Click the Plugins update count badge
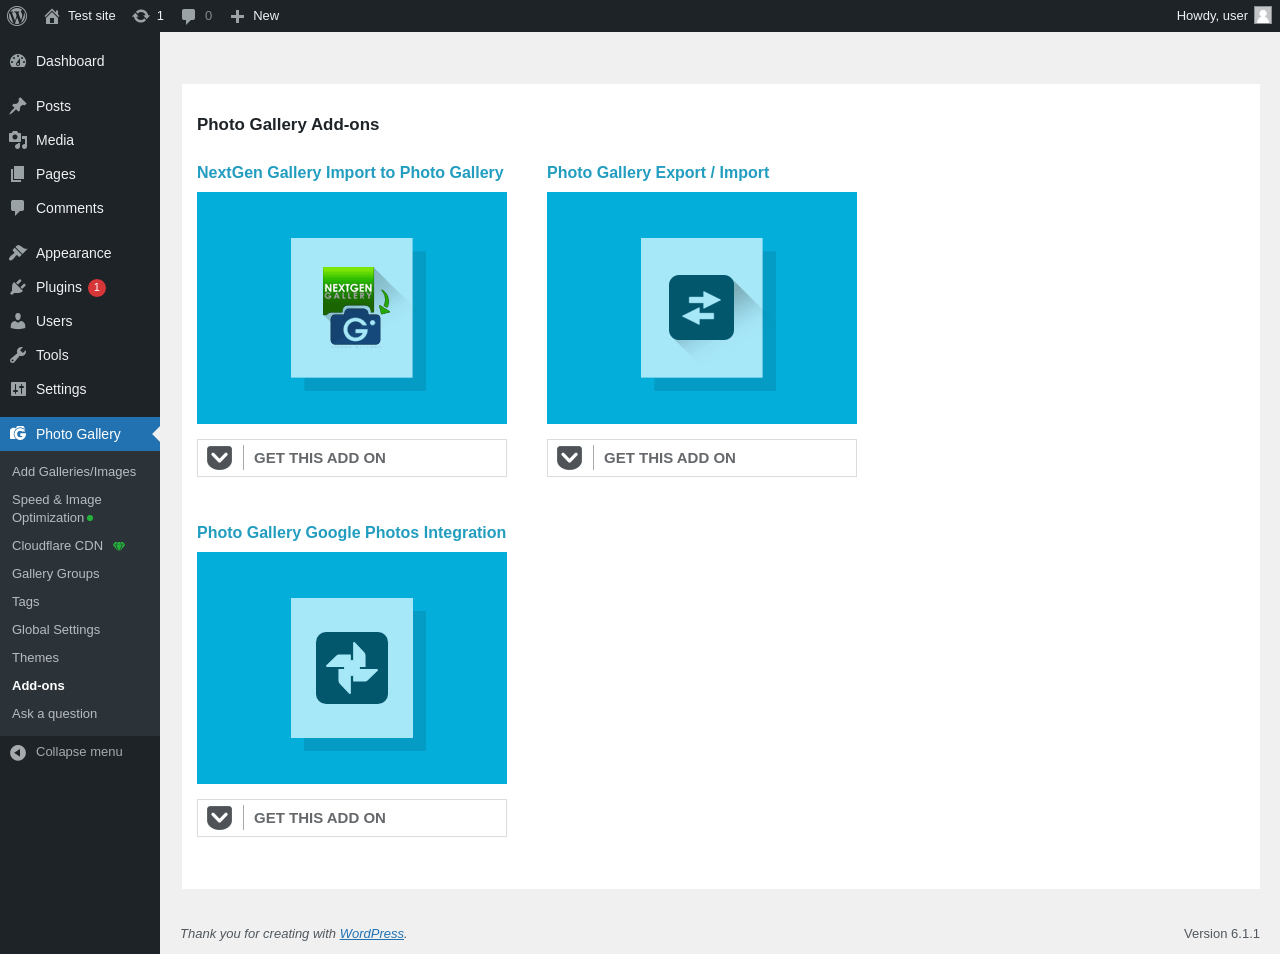The width and height of the screenshot is (1280, 954). 97,288
